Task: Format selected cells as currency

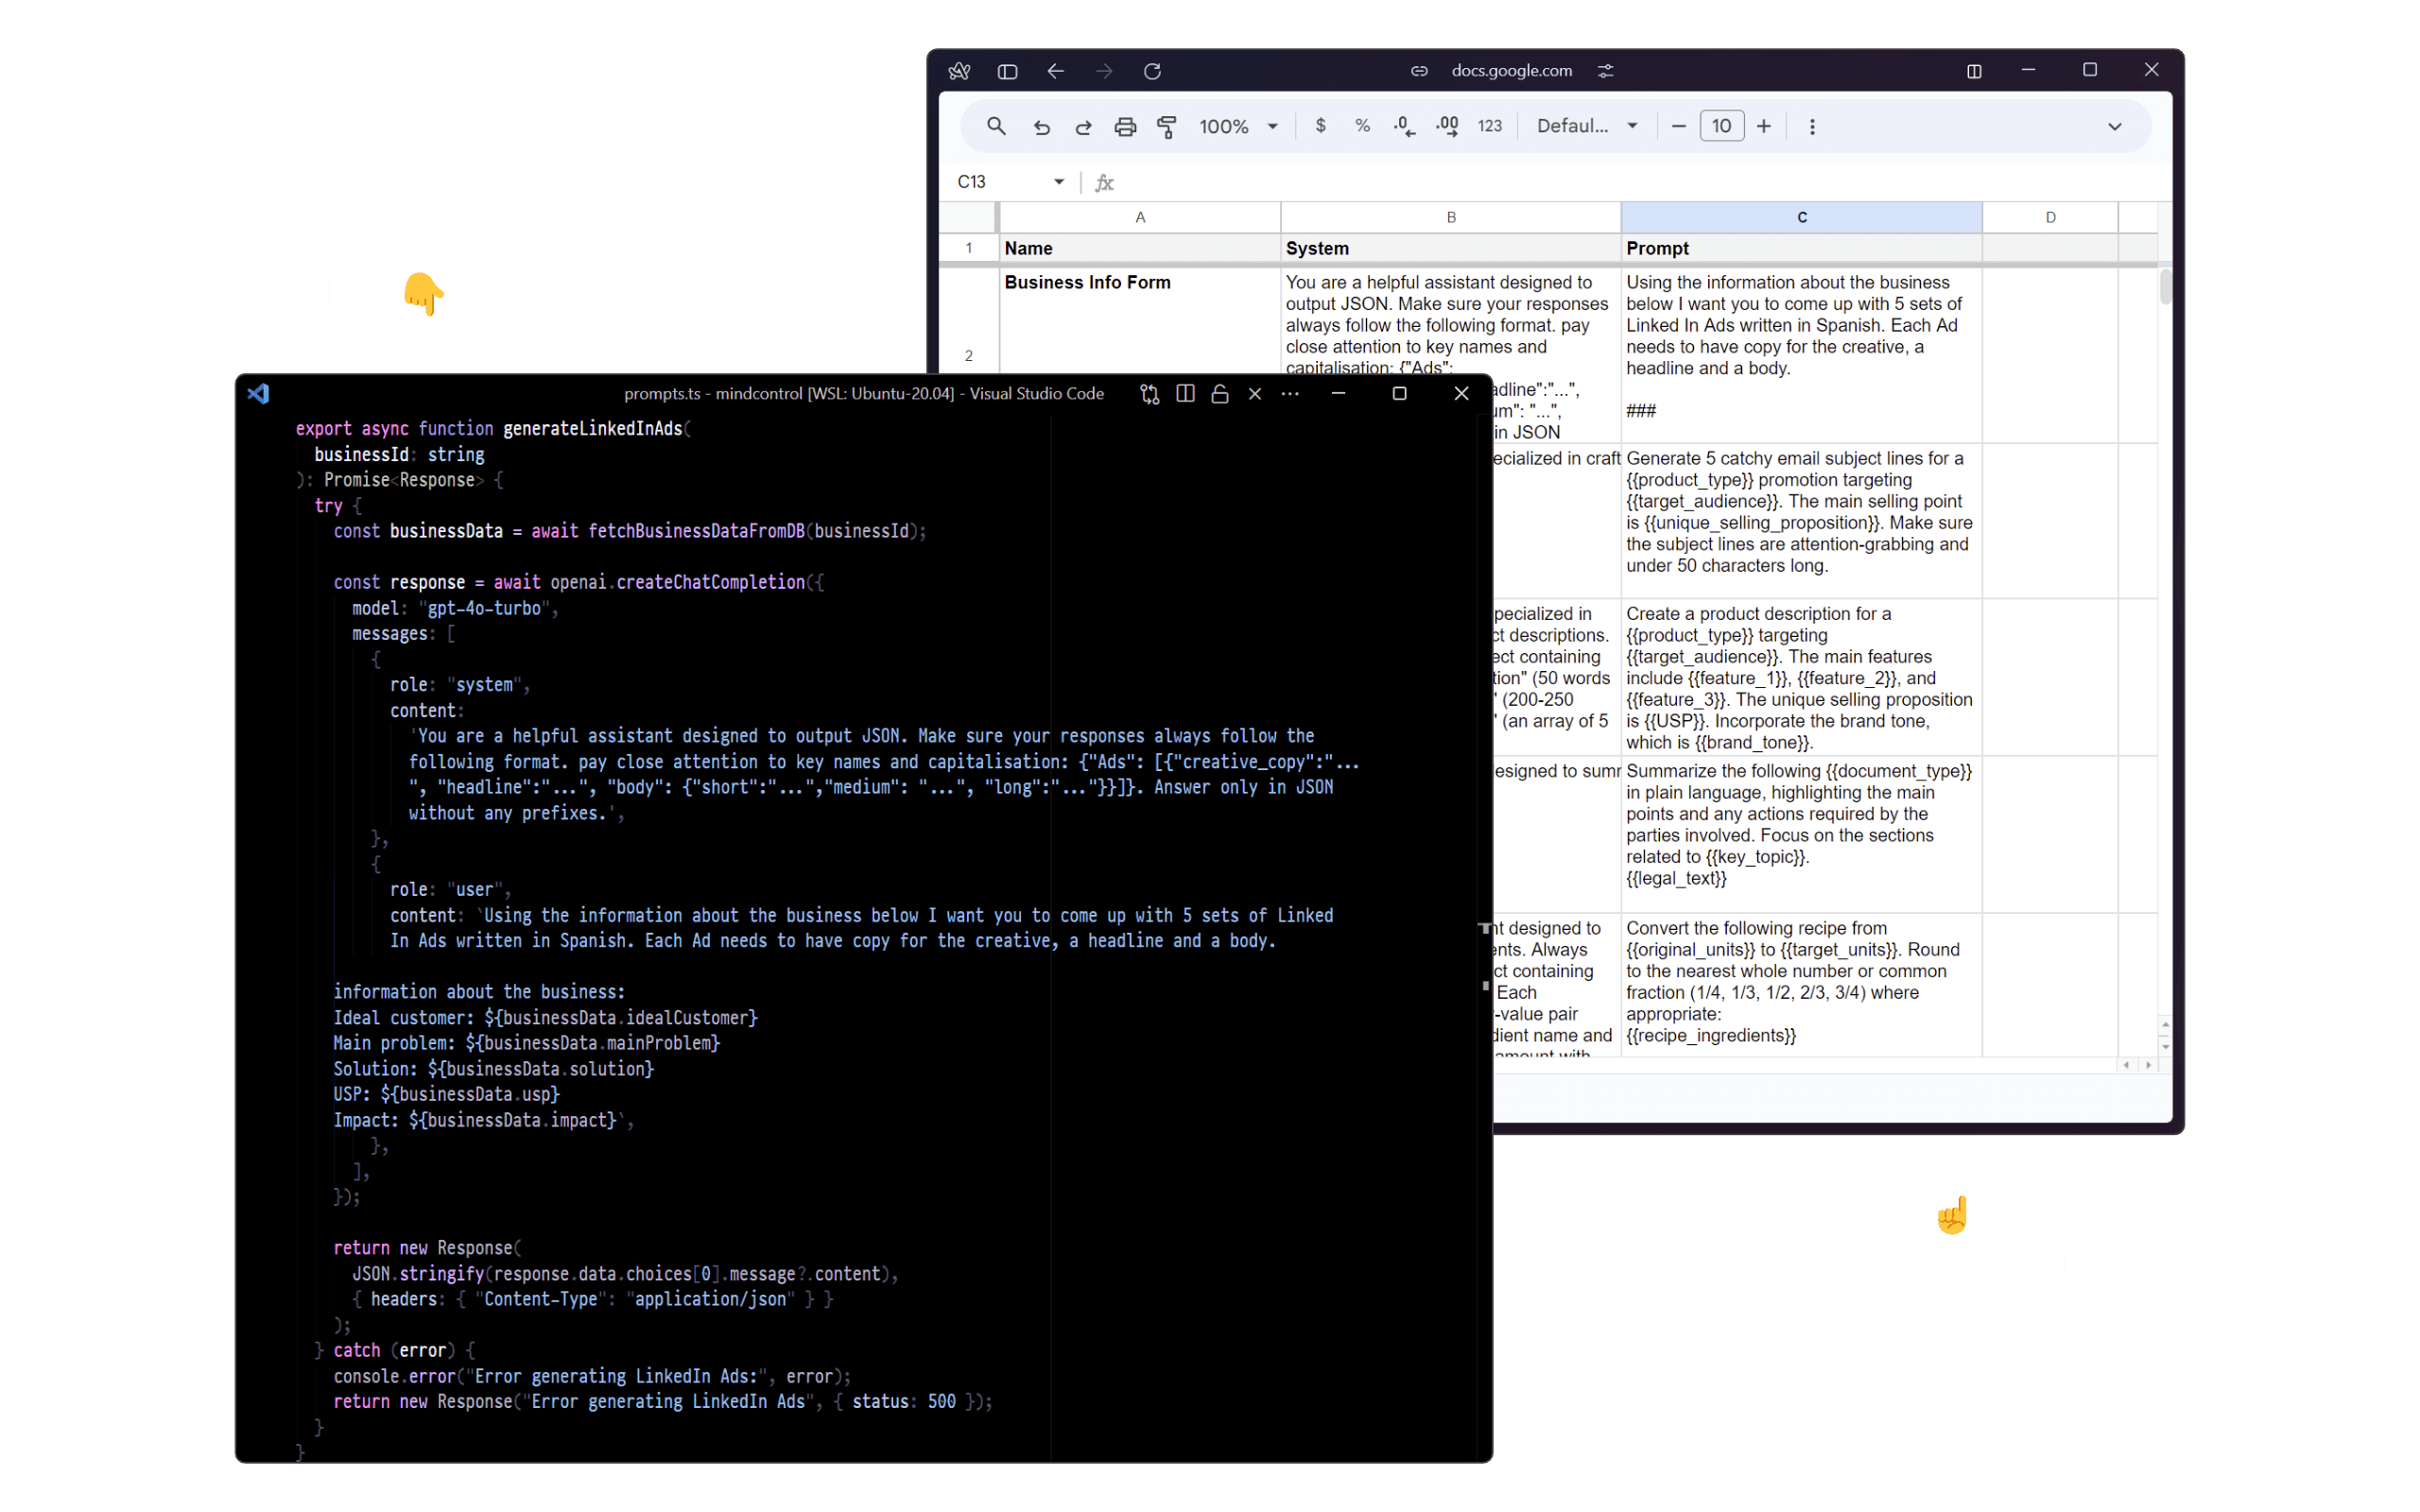Action: pyautogui.click(x=1320, y=126)
